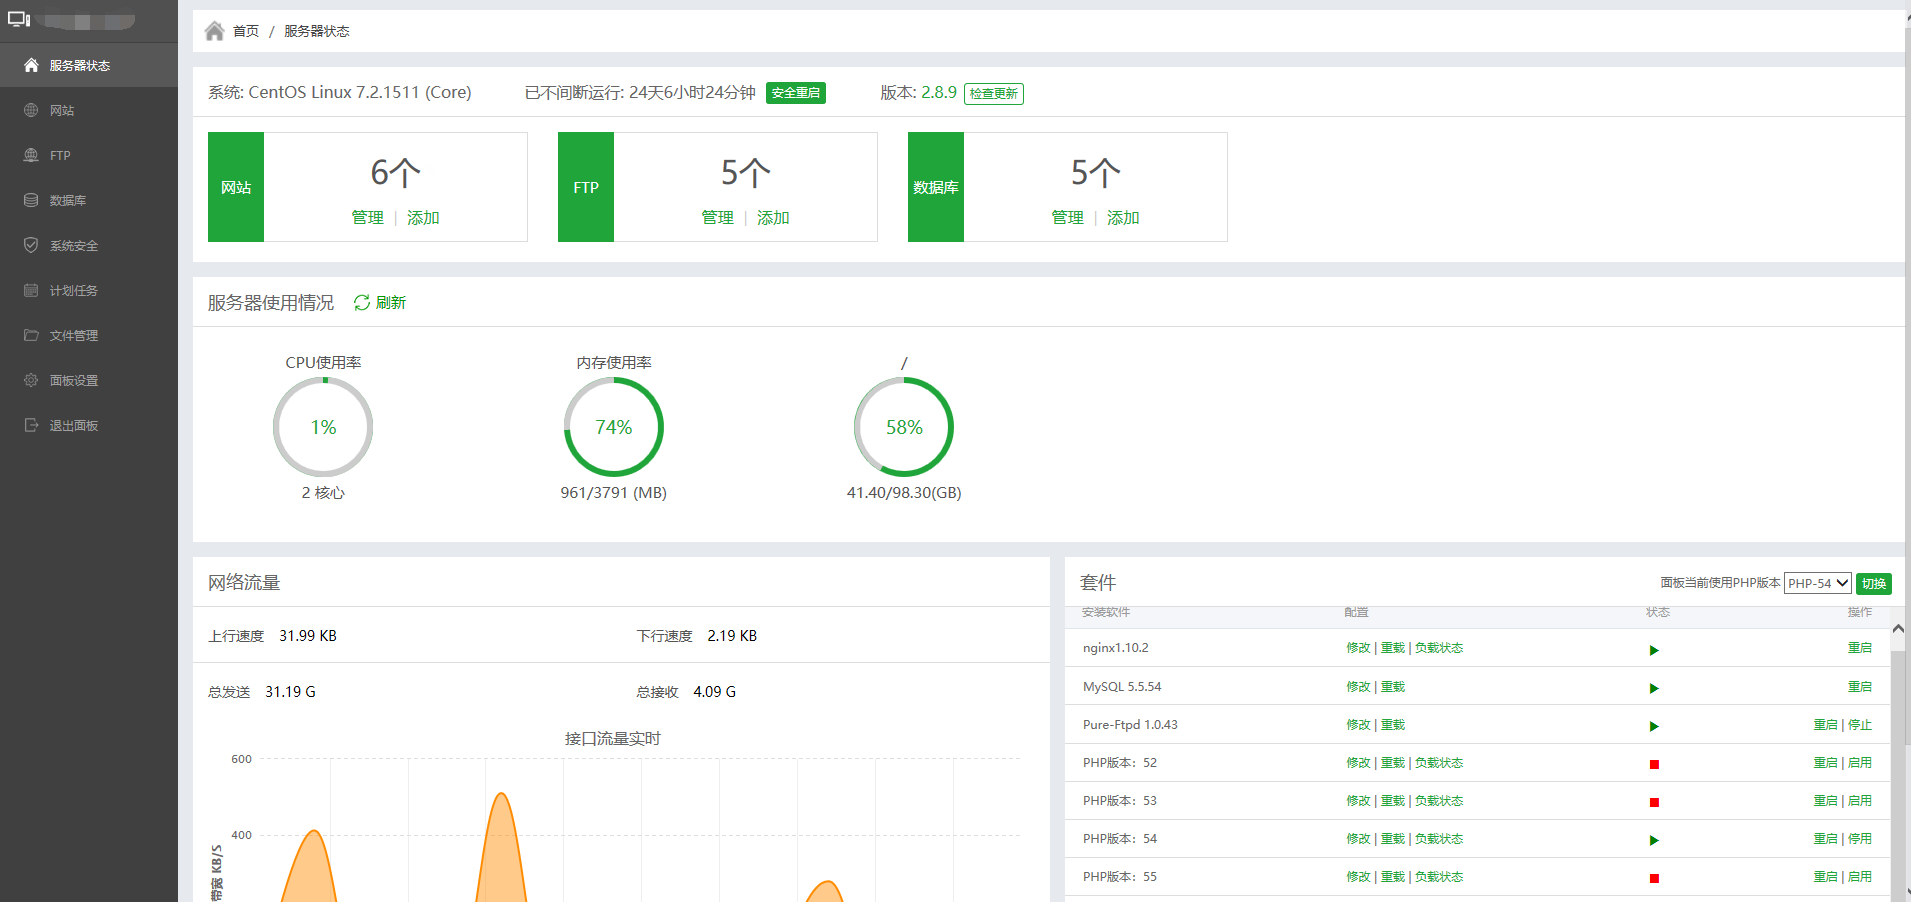Click the 刷新 refresh icon
The height and width of the screenshot is (902, 1911).
(x=362, y=302)
